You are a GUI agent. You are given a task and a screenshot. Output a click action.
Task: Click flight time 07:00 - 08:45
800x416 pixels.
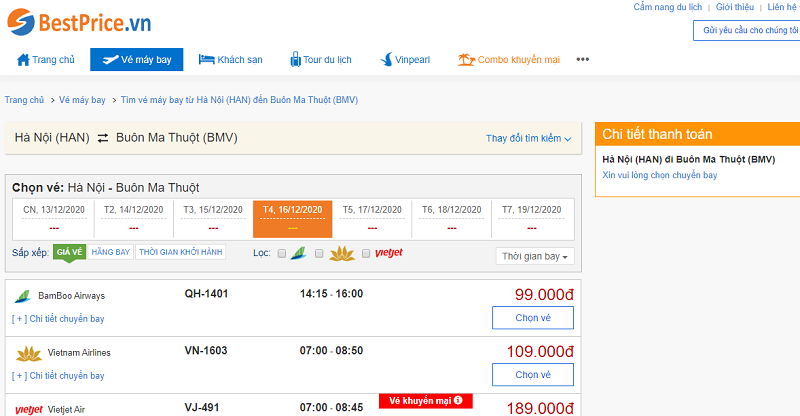[332, 408]
